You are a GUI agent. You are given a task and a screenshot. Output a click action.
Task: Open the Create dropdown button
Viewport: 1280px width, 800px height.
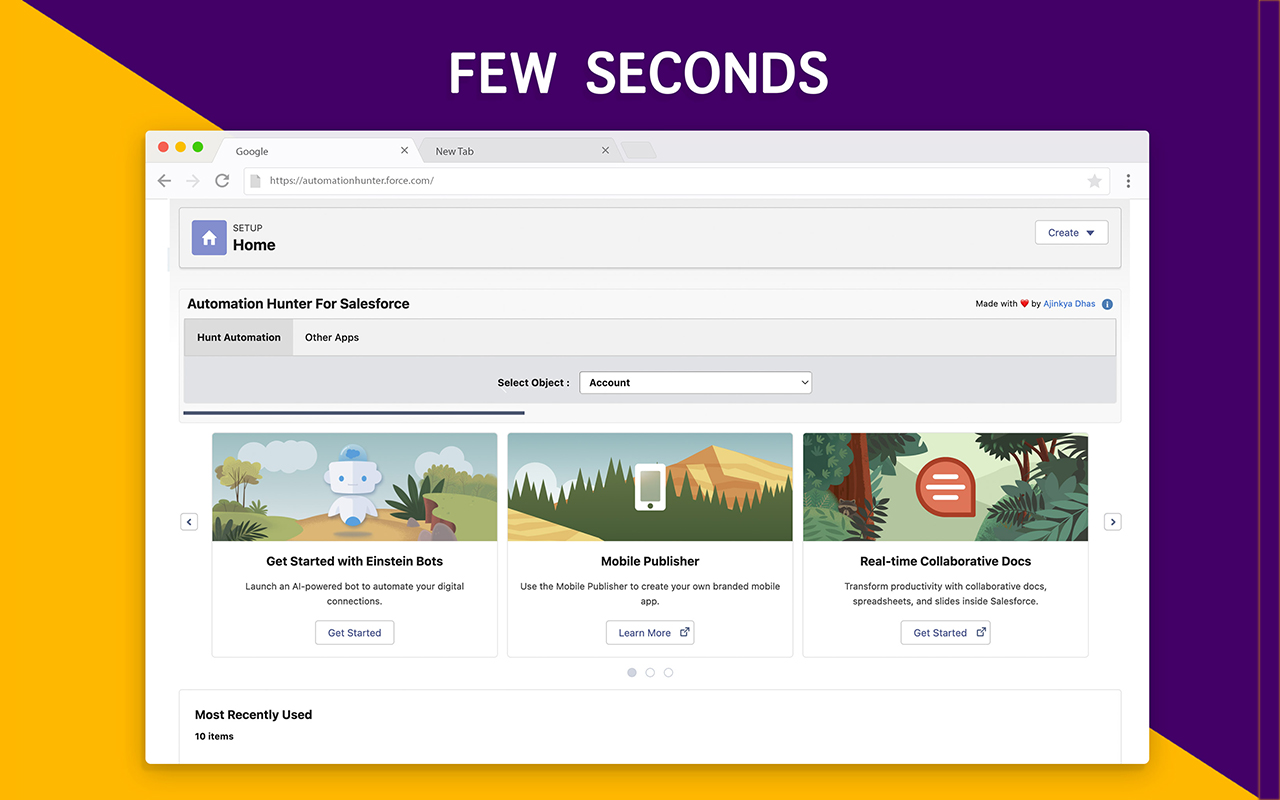tap(1071, 233)
